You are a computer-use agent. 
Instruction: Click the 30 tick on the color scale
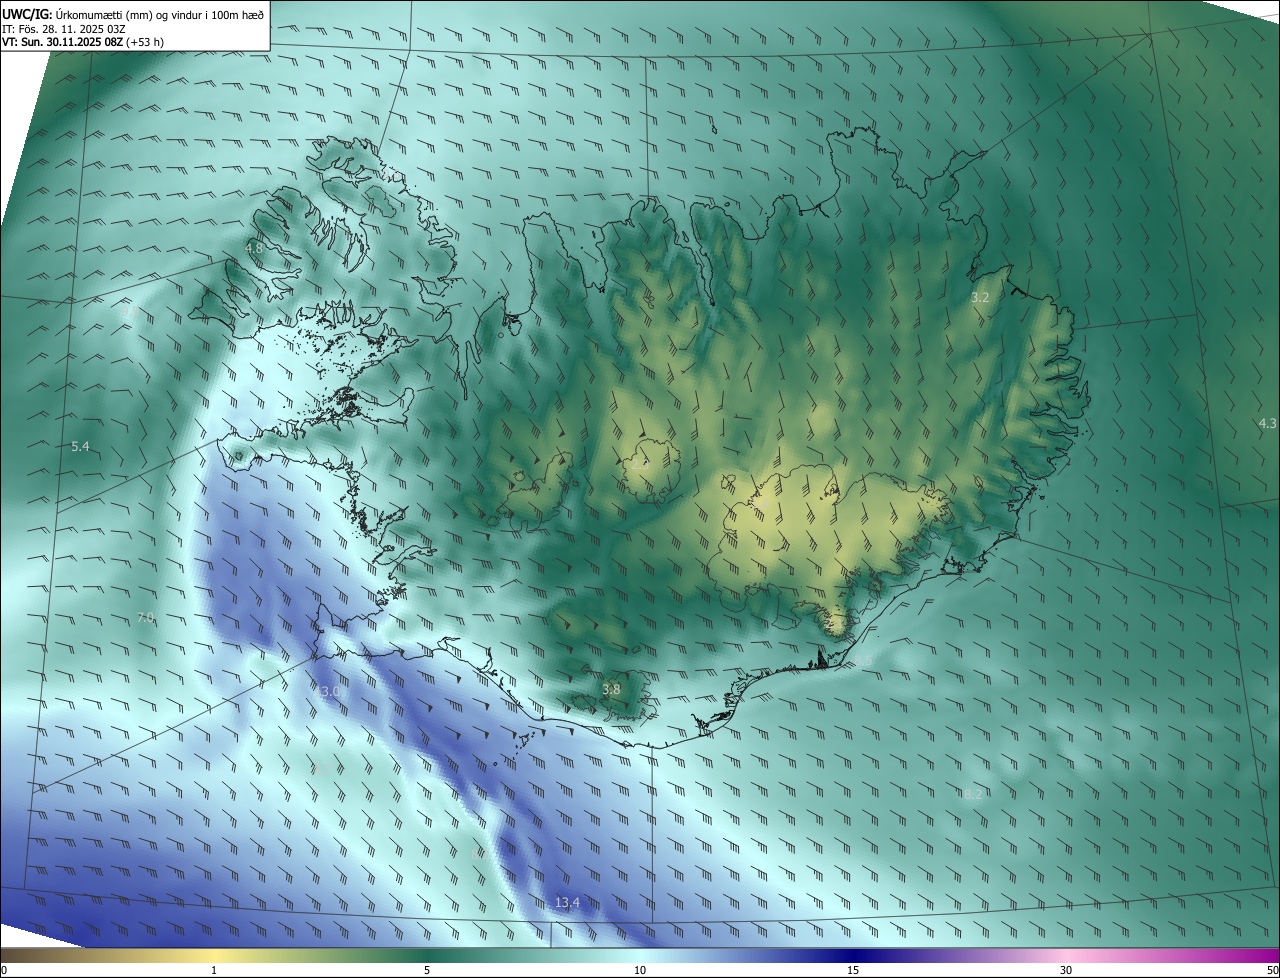point(1066,970)
